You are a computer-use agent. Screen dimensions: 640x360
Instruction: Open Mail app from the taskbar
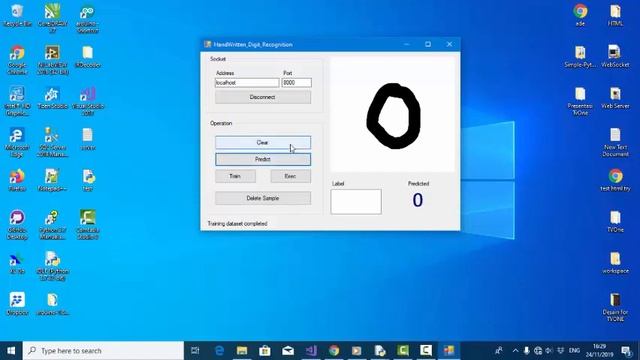[288, 351]
